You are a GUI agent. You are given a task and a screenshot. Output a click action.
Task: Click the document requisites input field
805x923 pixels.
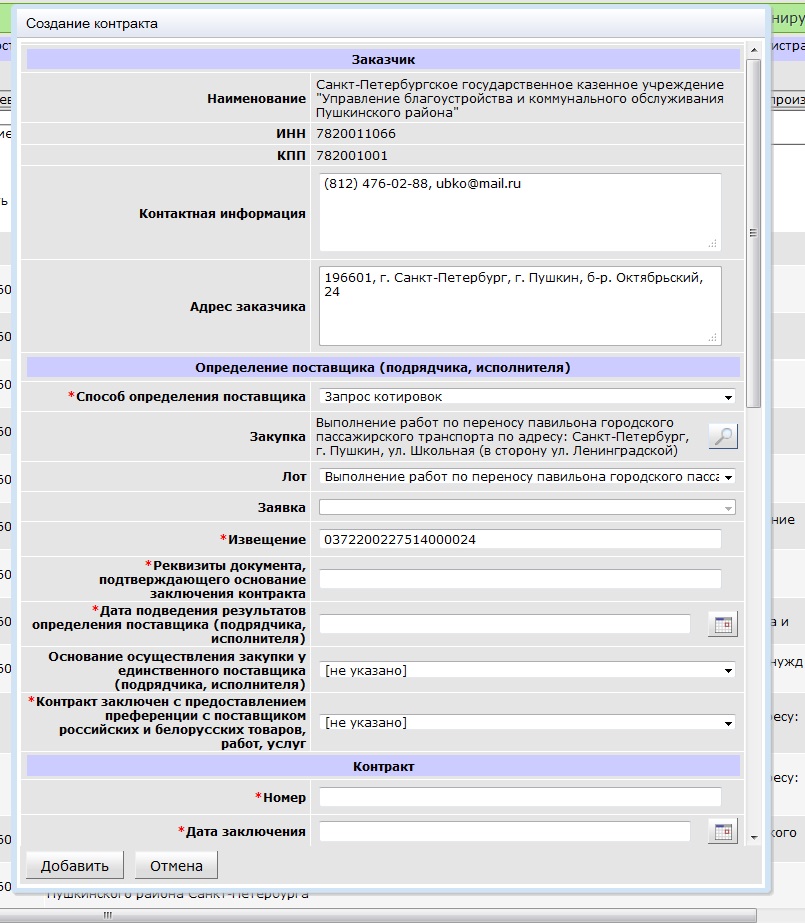tap(520, 579)
